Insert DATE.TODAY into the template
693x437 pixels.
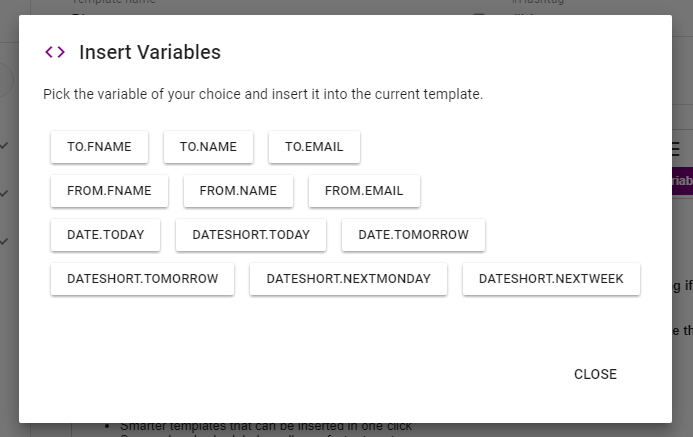[106, 235]
